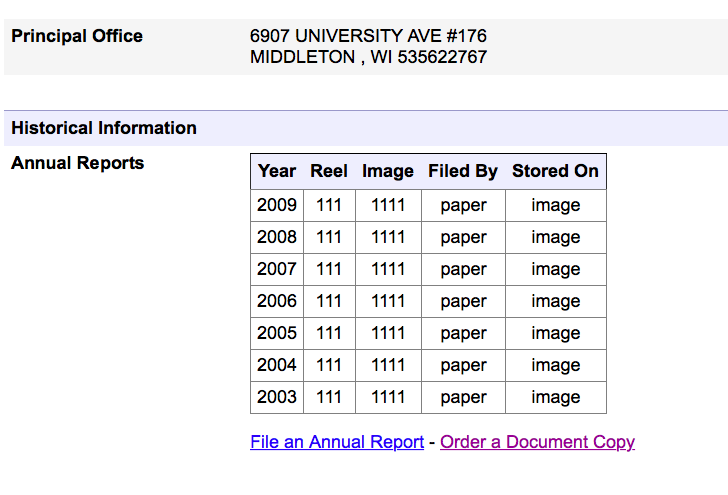Viewport: 728px width, 495px height.
Task: Click the Filed By column header
Action: [x=463, y=171]
